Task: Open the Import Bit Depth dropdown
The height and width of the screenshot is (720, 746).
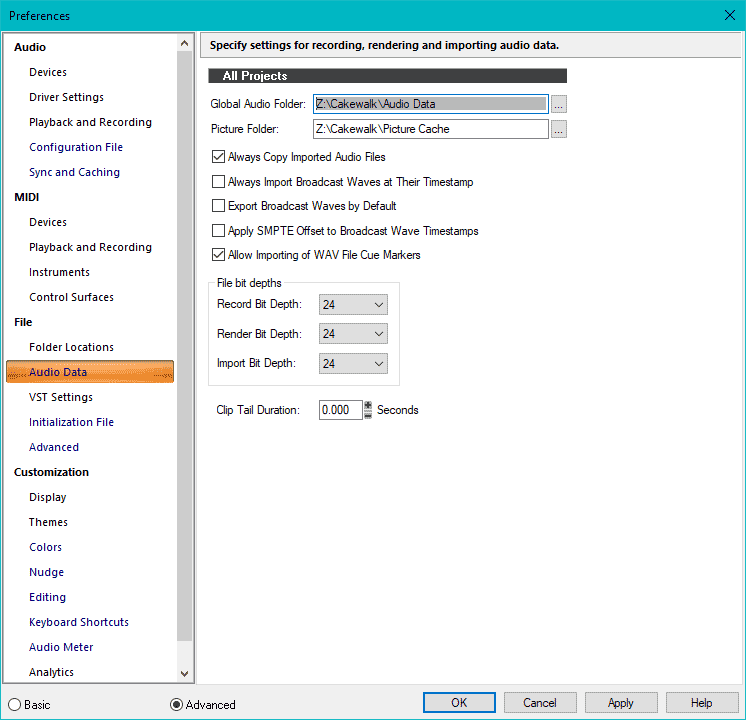Action: [x=353, y=364]
